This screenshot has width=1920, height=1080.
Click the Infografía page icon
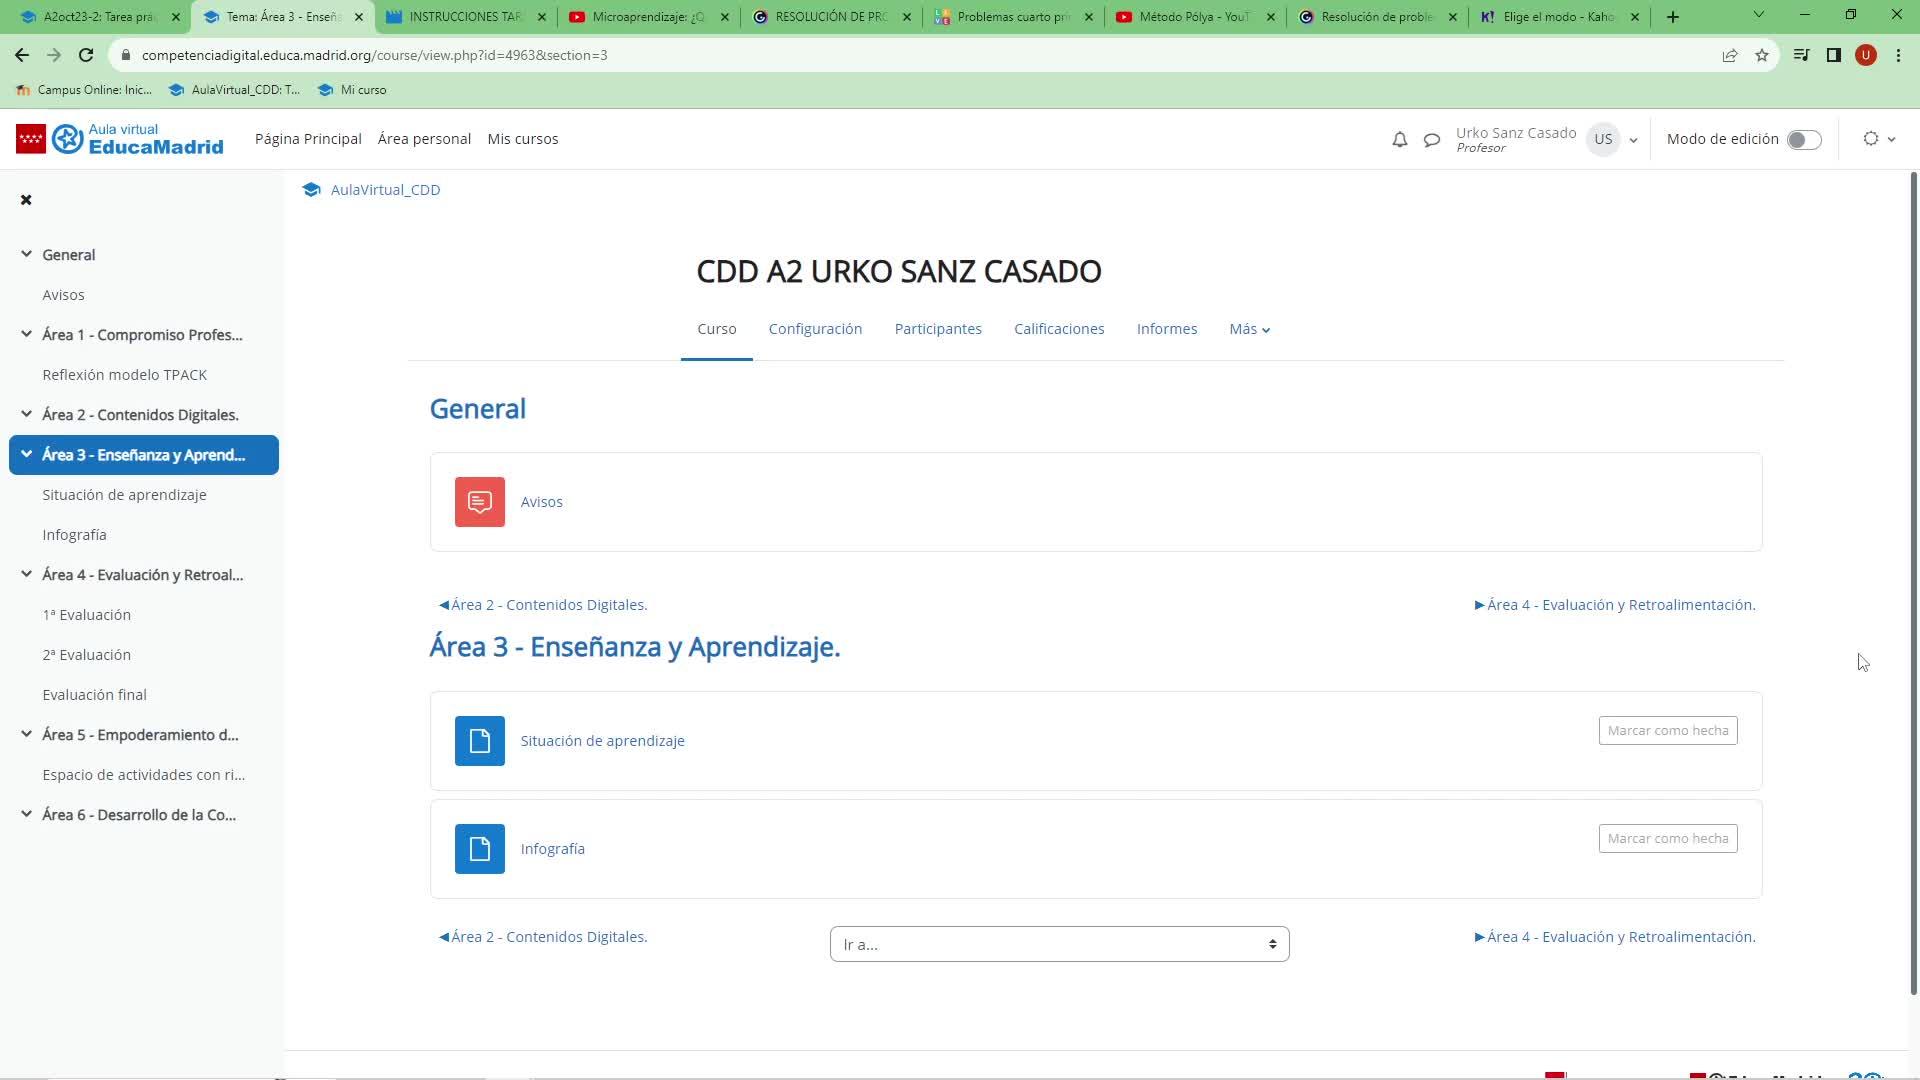click(479, 849)
